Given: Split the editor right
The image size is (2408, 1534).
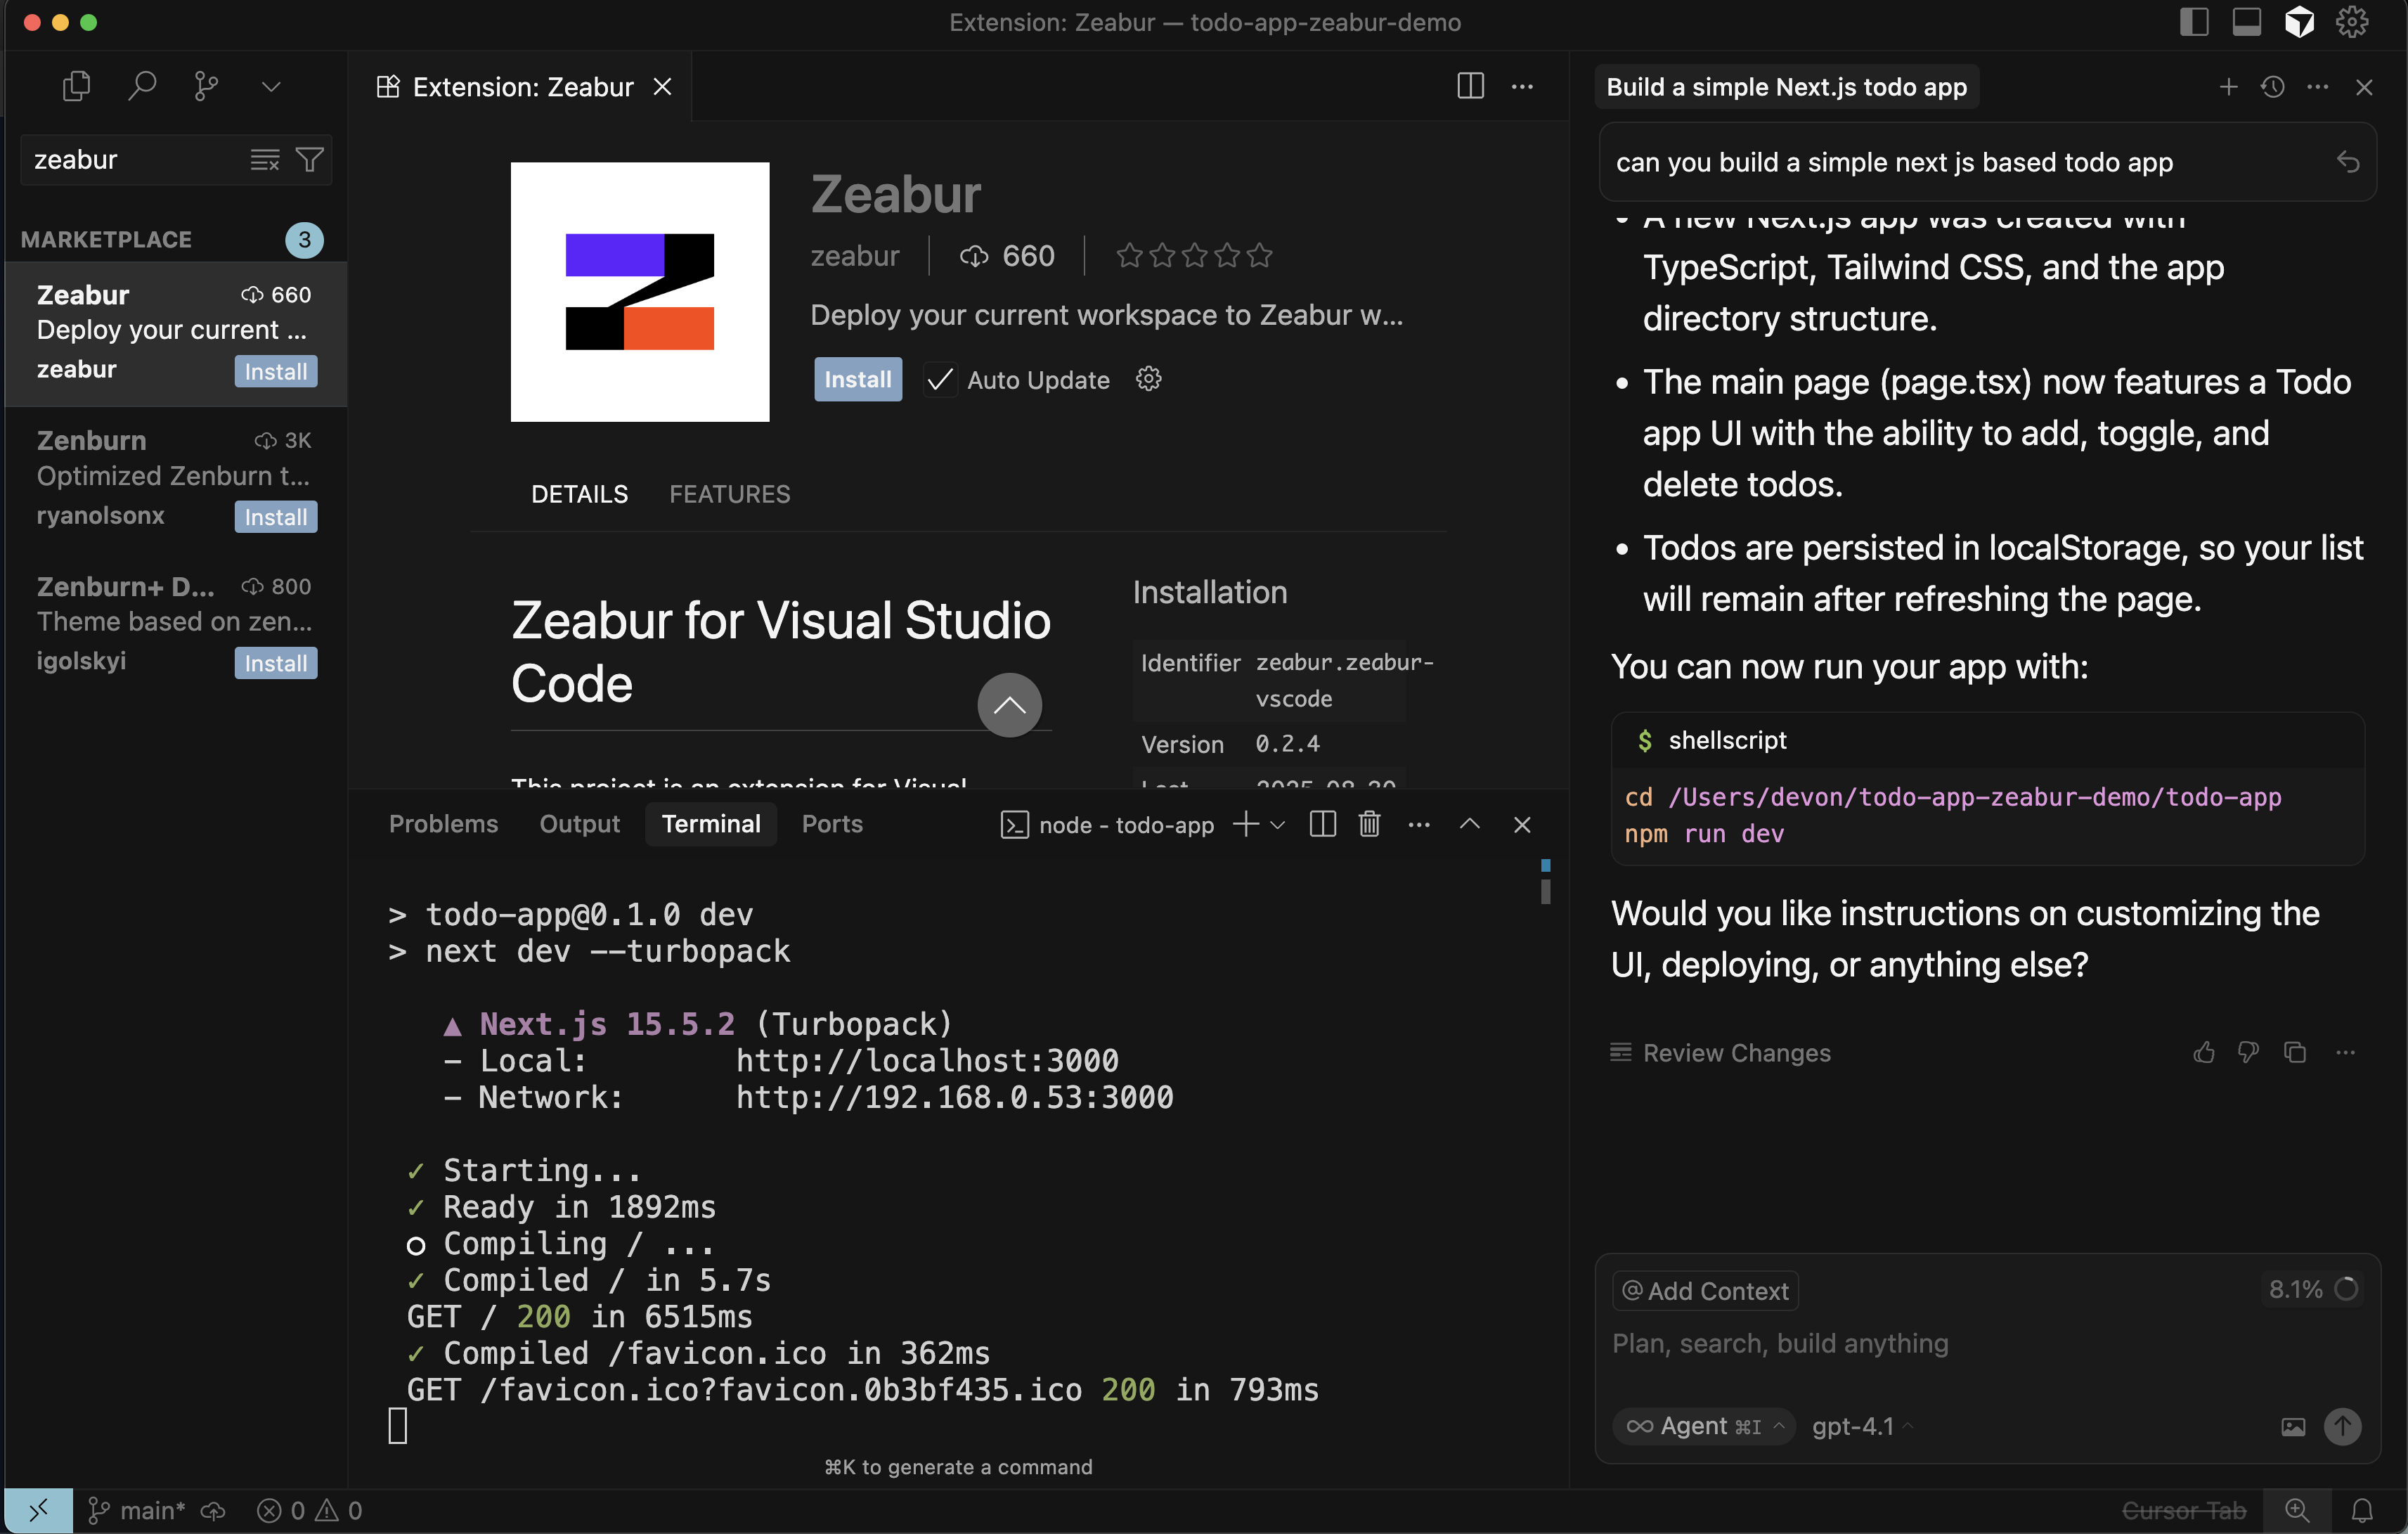Looking at the screenshot, I should [x=1470, y=86].
